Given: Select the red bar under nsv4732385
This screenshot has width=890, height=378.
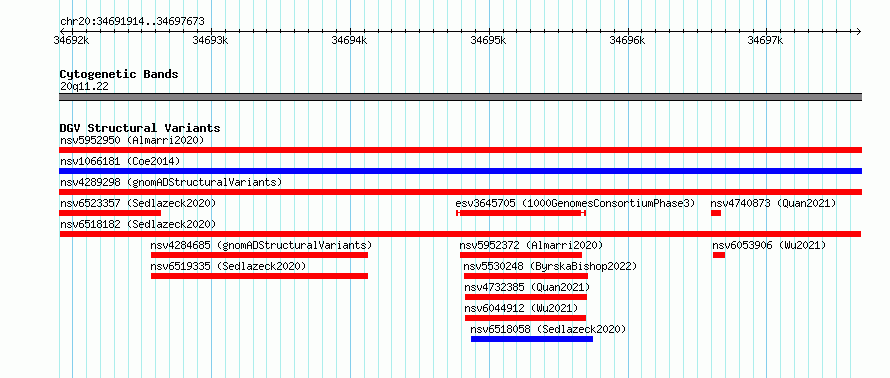Looking at the screenshot, I should tap(526, 297).
